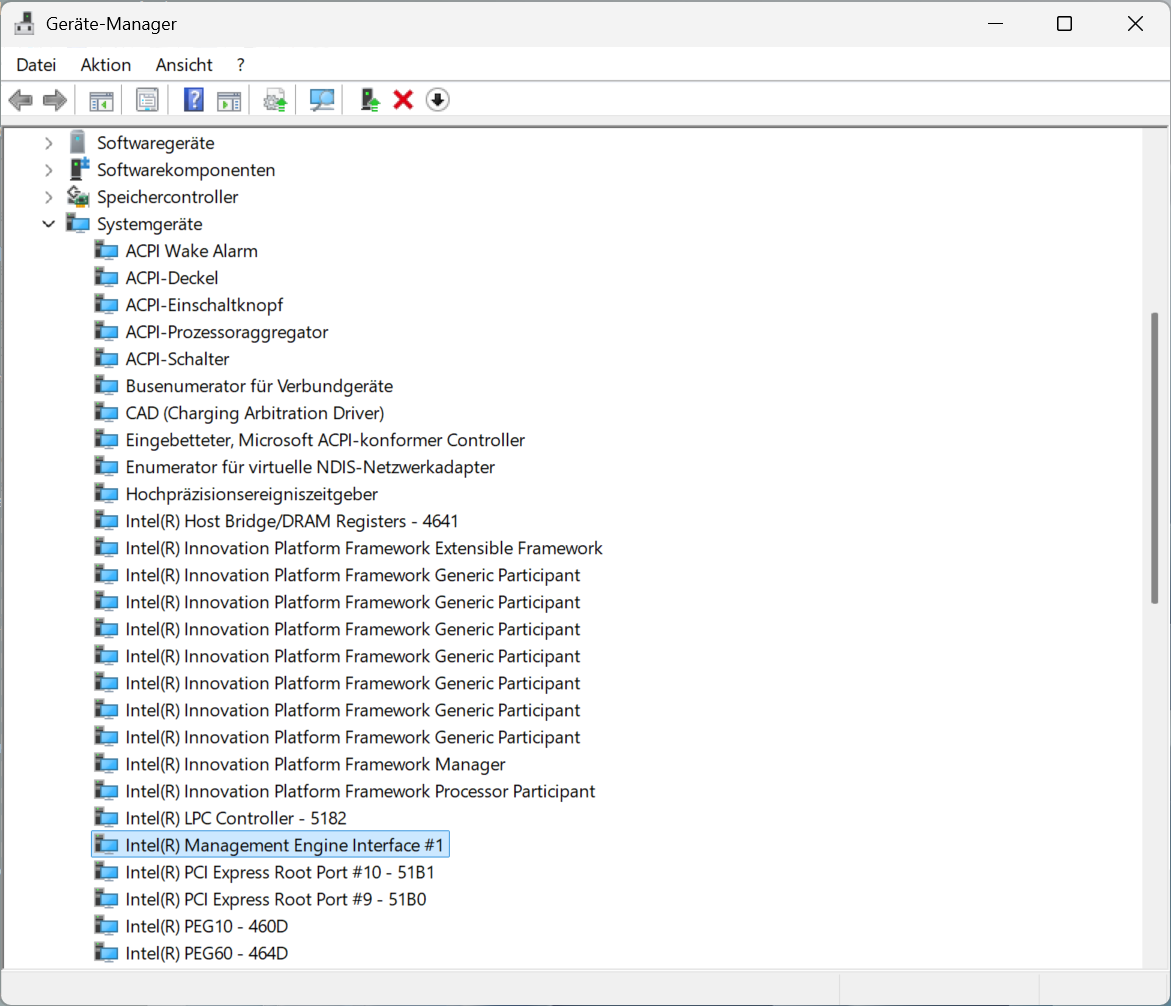
Task: Click the update driver toolbar icon
Action: pos(275,100)
